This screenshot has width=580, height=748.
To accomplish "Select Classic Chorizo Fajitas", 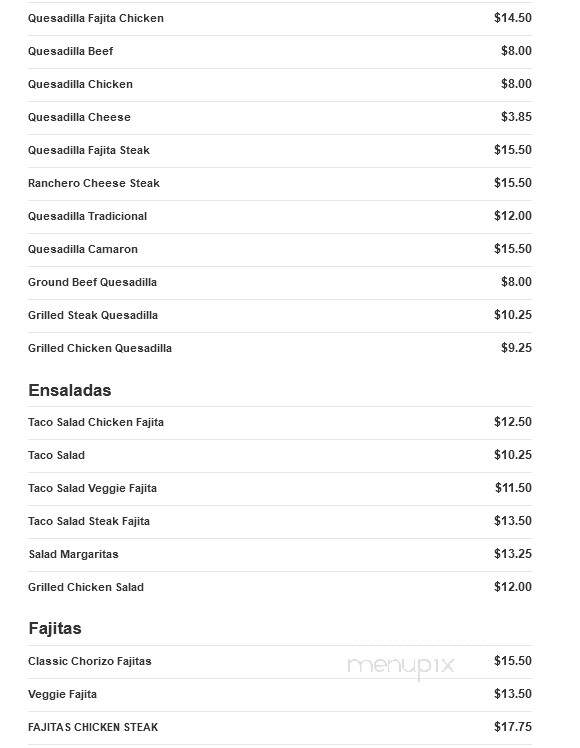I will pos(280,662).
